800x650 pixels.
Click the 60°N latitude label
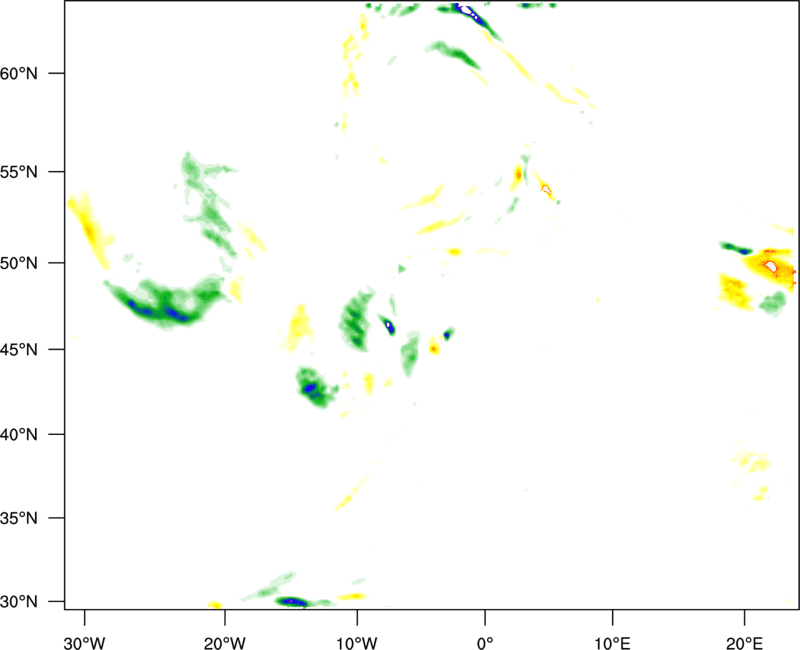19,73
